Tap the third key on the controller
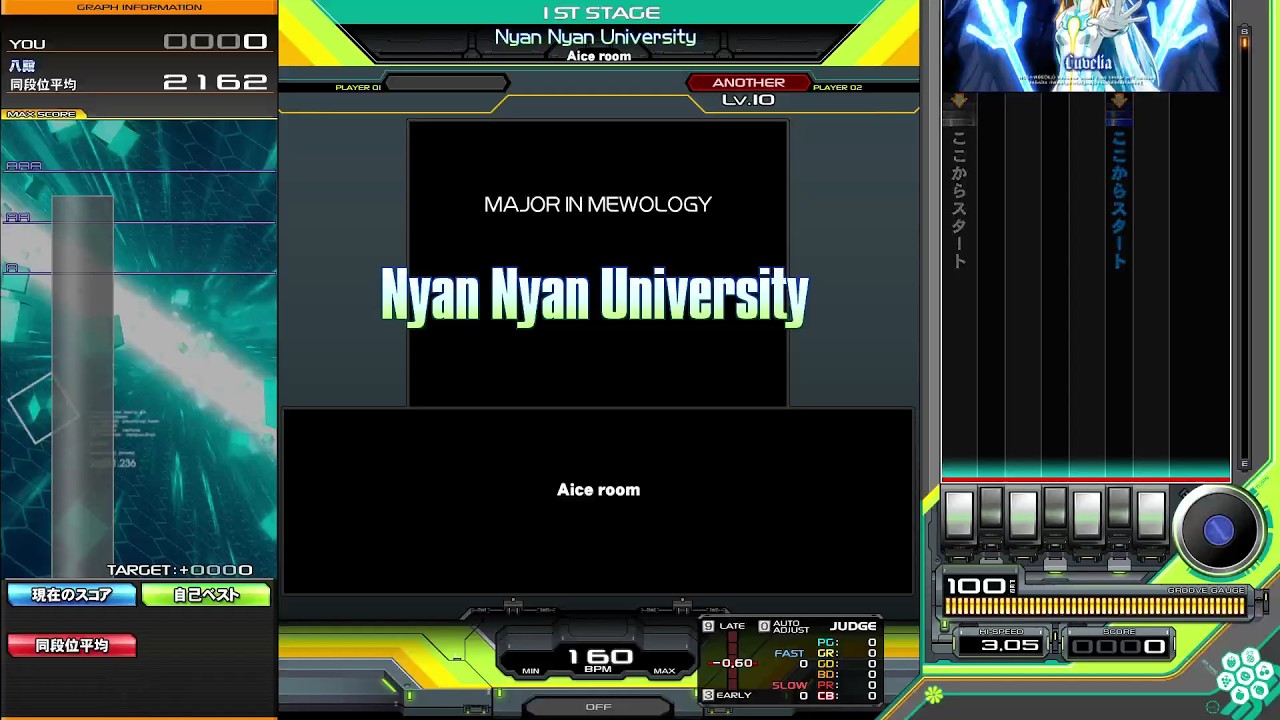The image size is (1280, 720). coord(1023,513)
